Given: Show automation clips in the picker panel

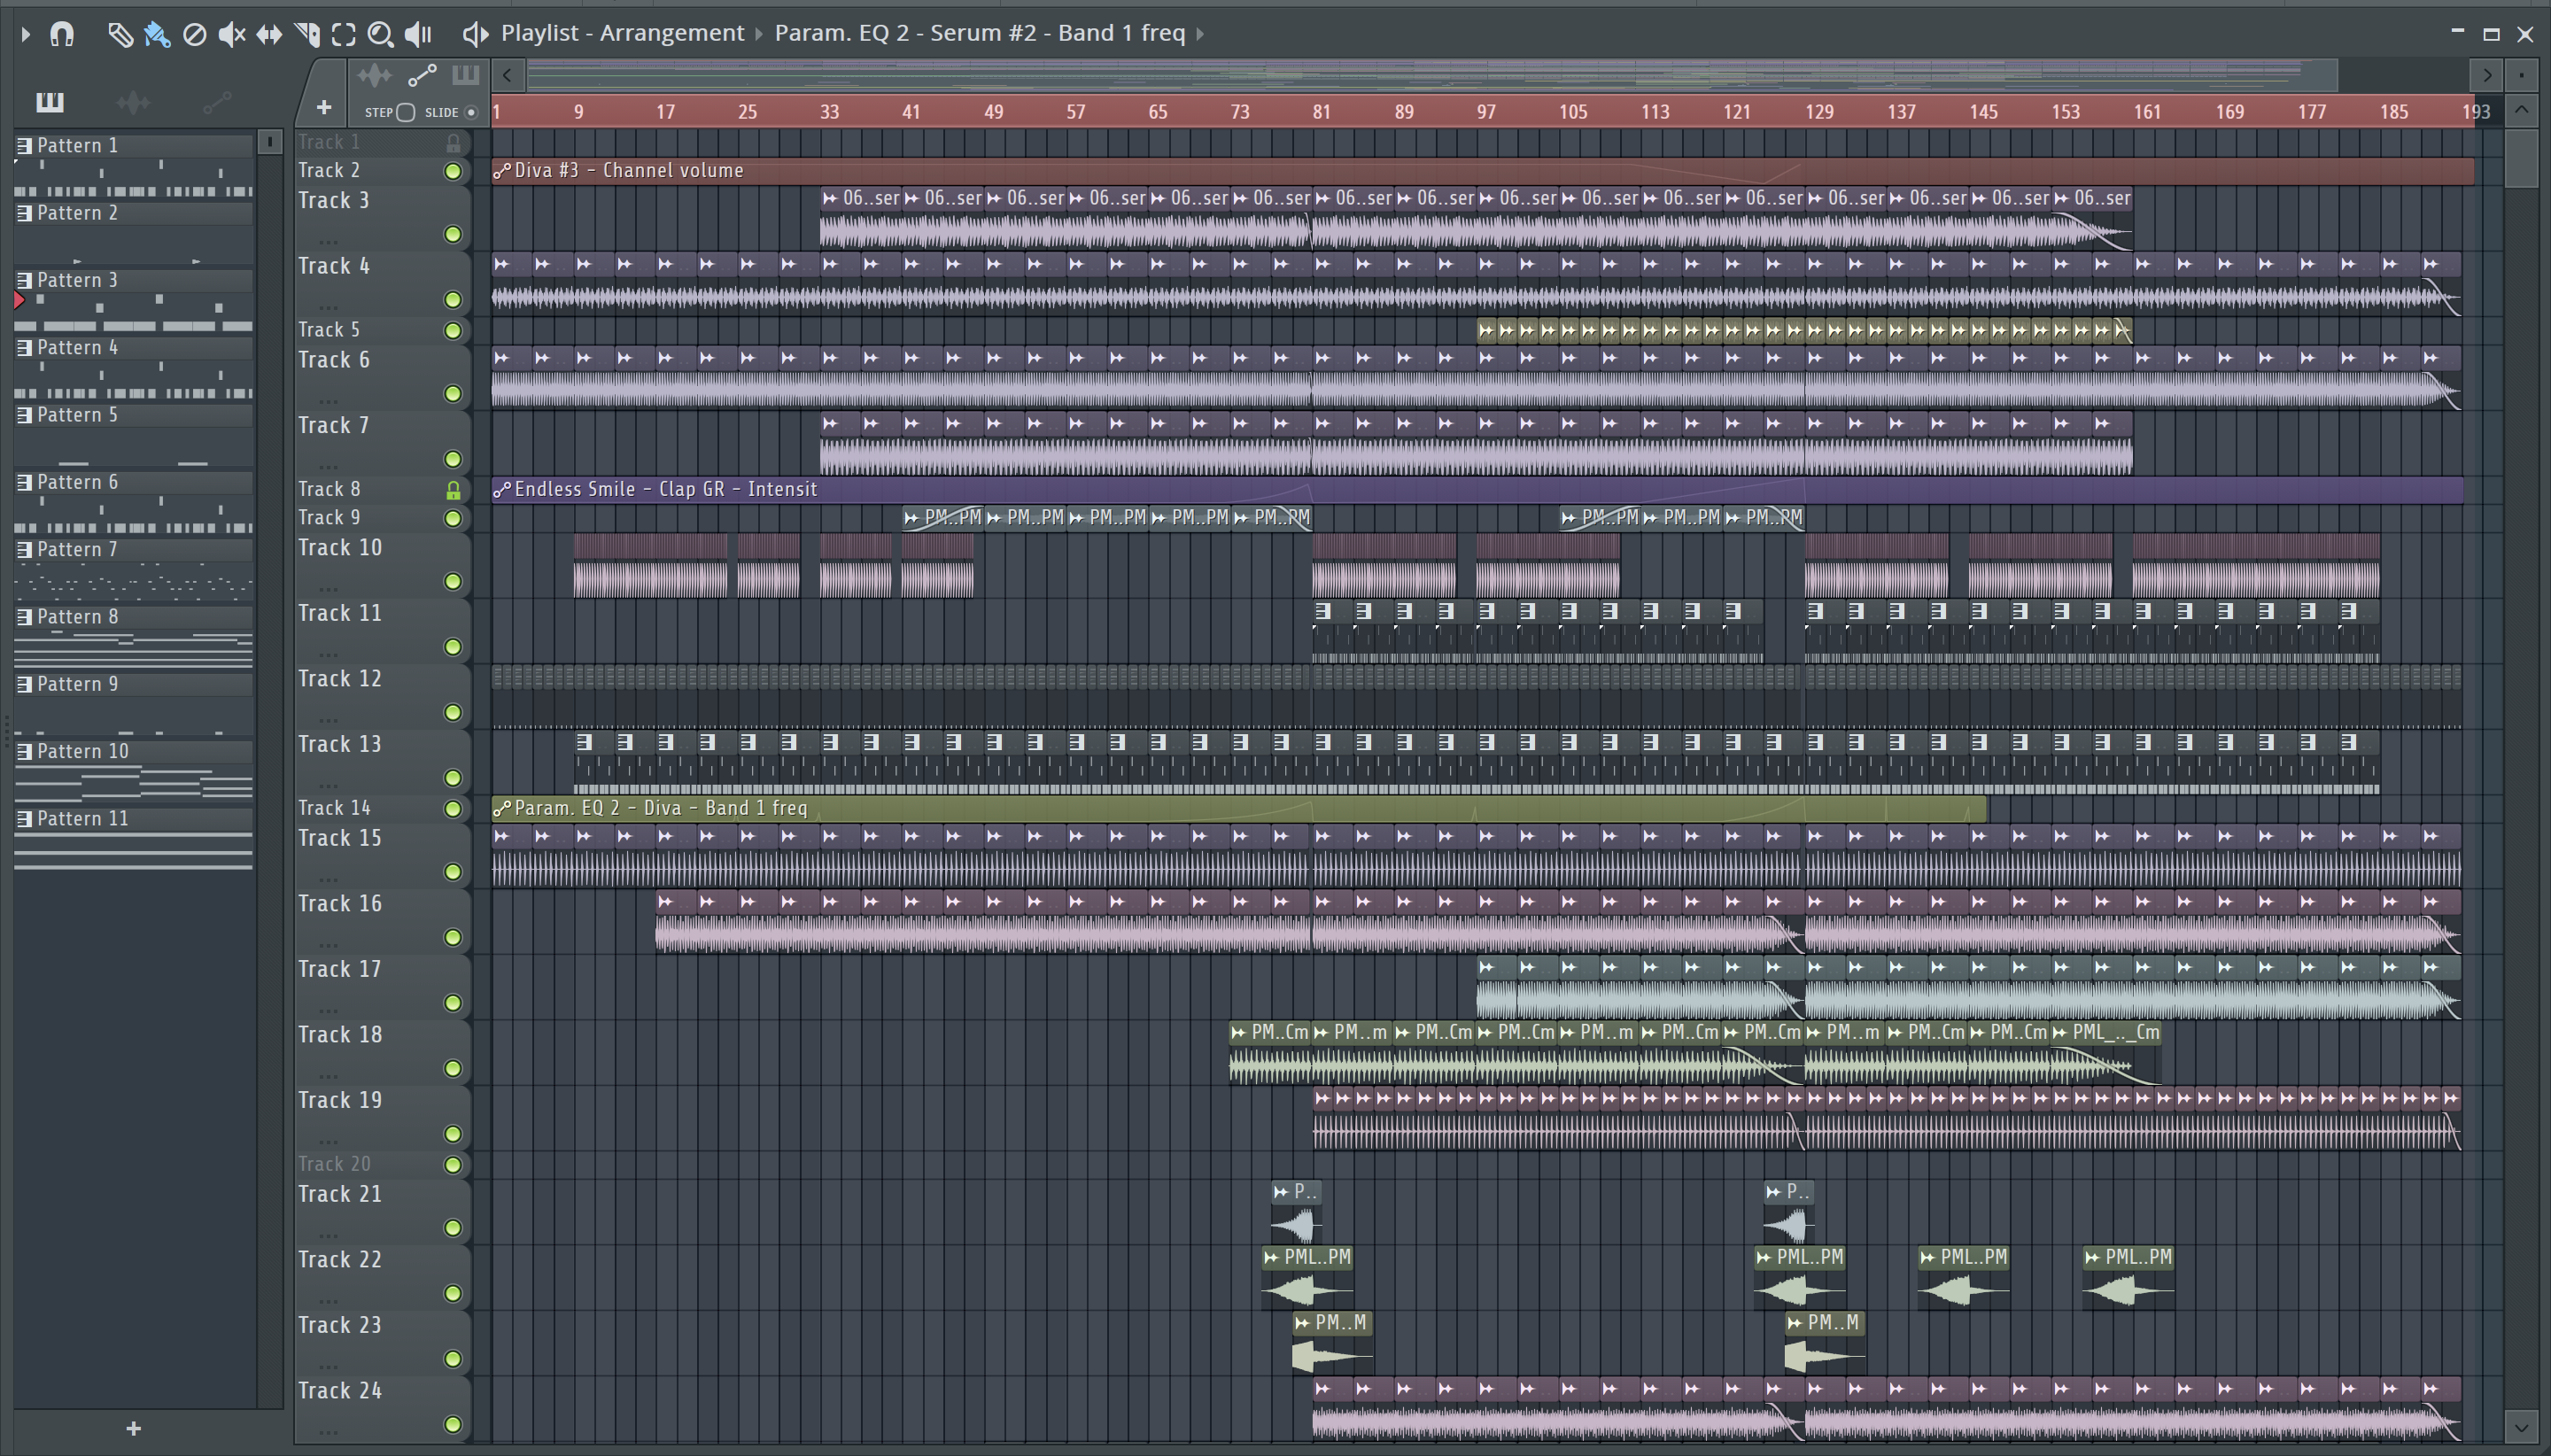Looking at the screenshot, I should [217, 102].
